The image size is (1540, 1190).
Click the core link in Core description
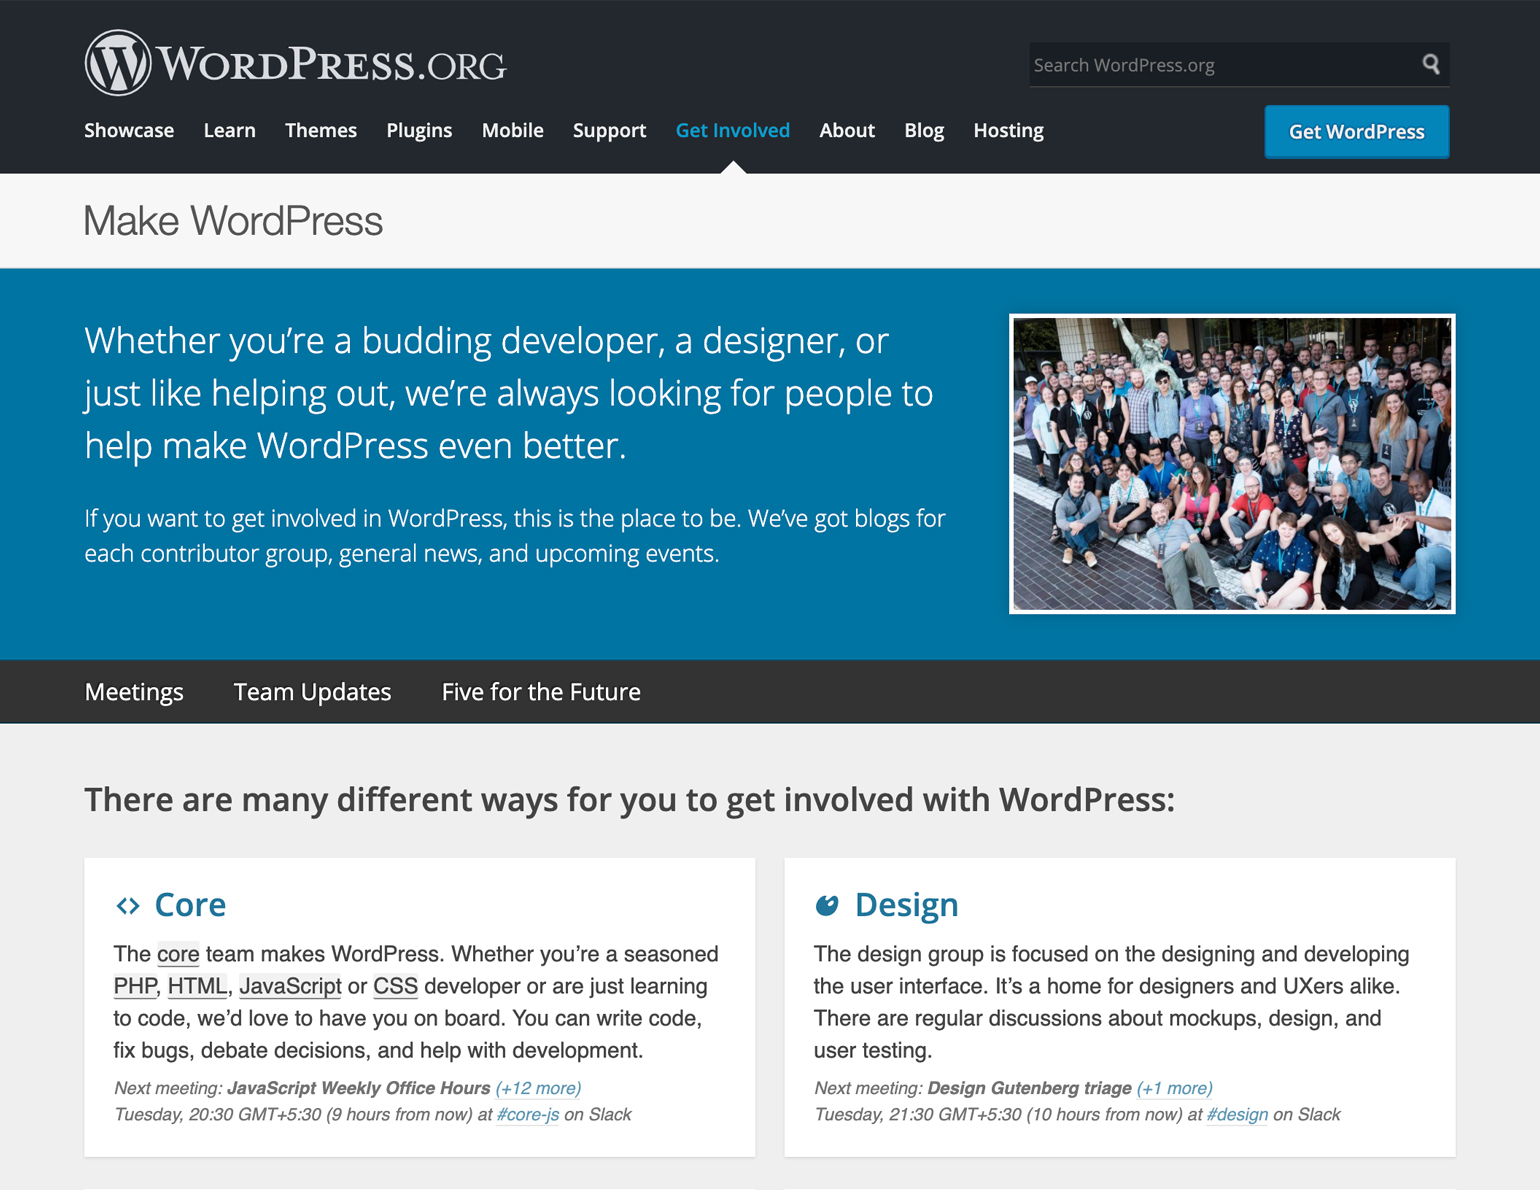[177, 954]
